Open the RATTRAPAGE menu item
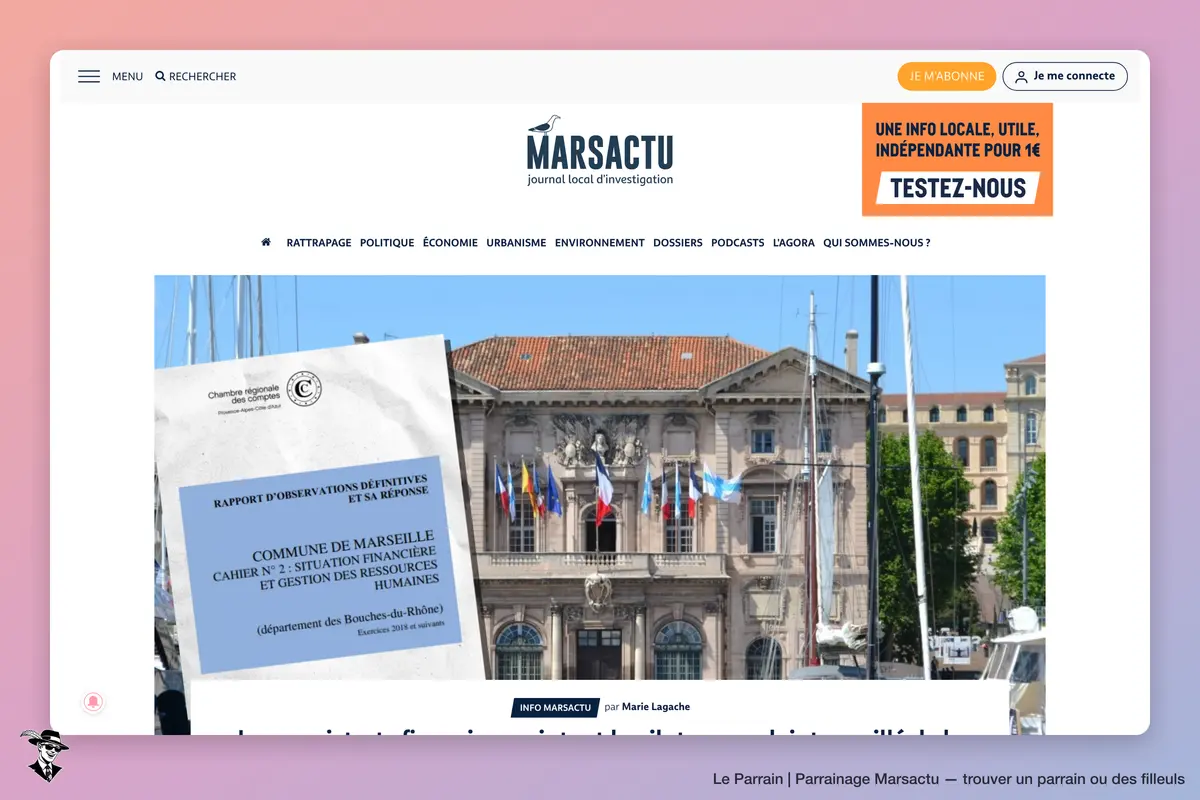This screenshot has height=800, width=1200. click(x=319, y=243)
